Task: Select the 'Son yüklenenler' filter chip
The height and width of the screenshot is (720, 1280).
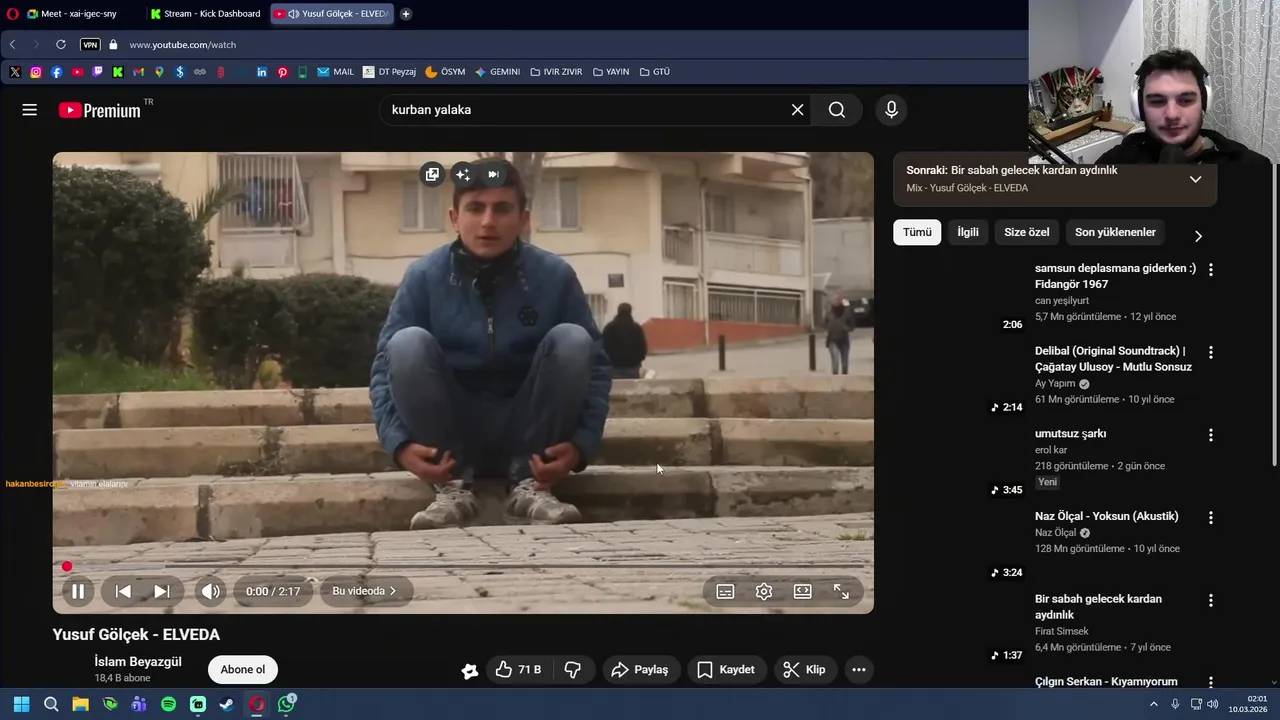Action: tap(1115, 232)
